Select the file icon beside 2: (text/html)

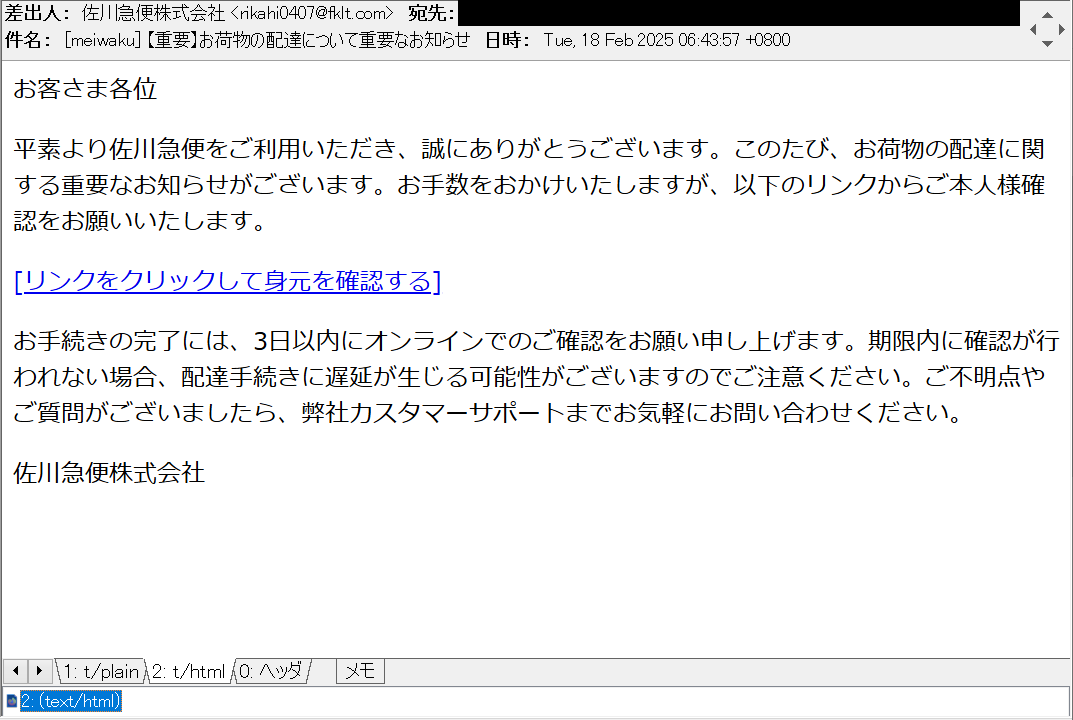coord(12,701)
